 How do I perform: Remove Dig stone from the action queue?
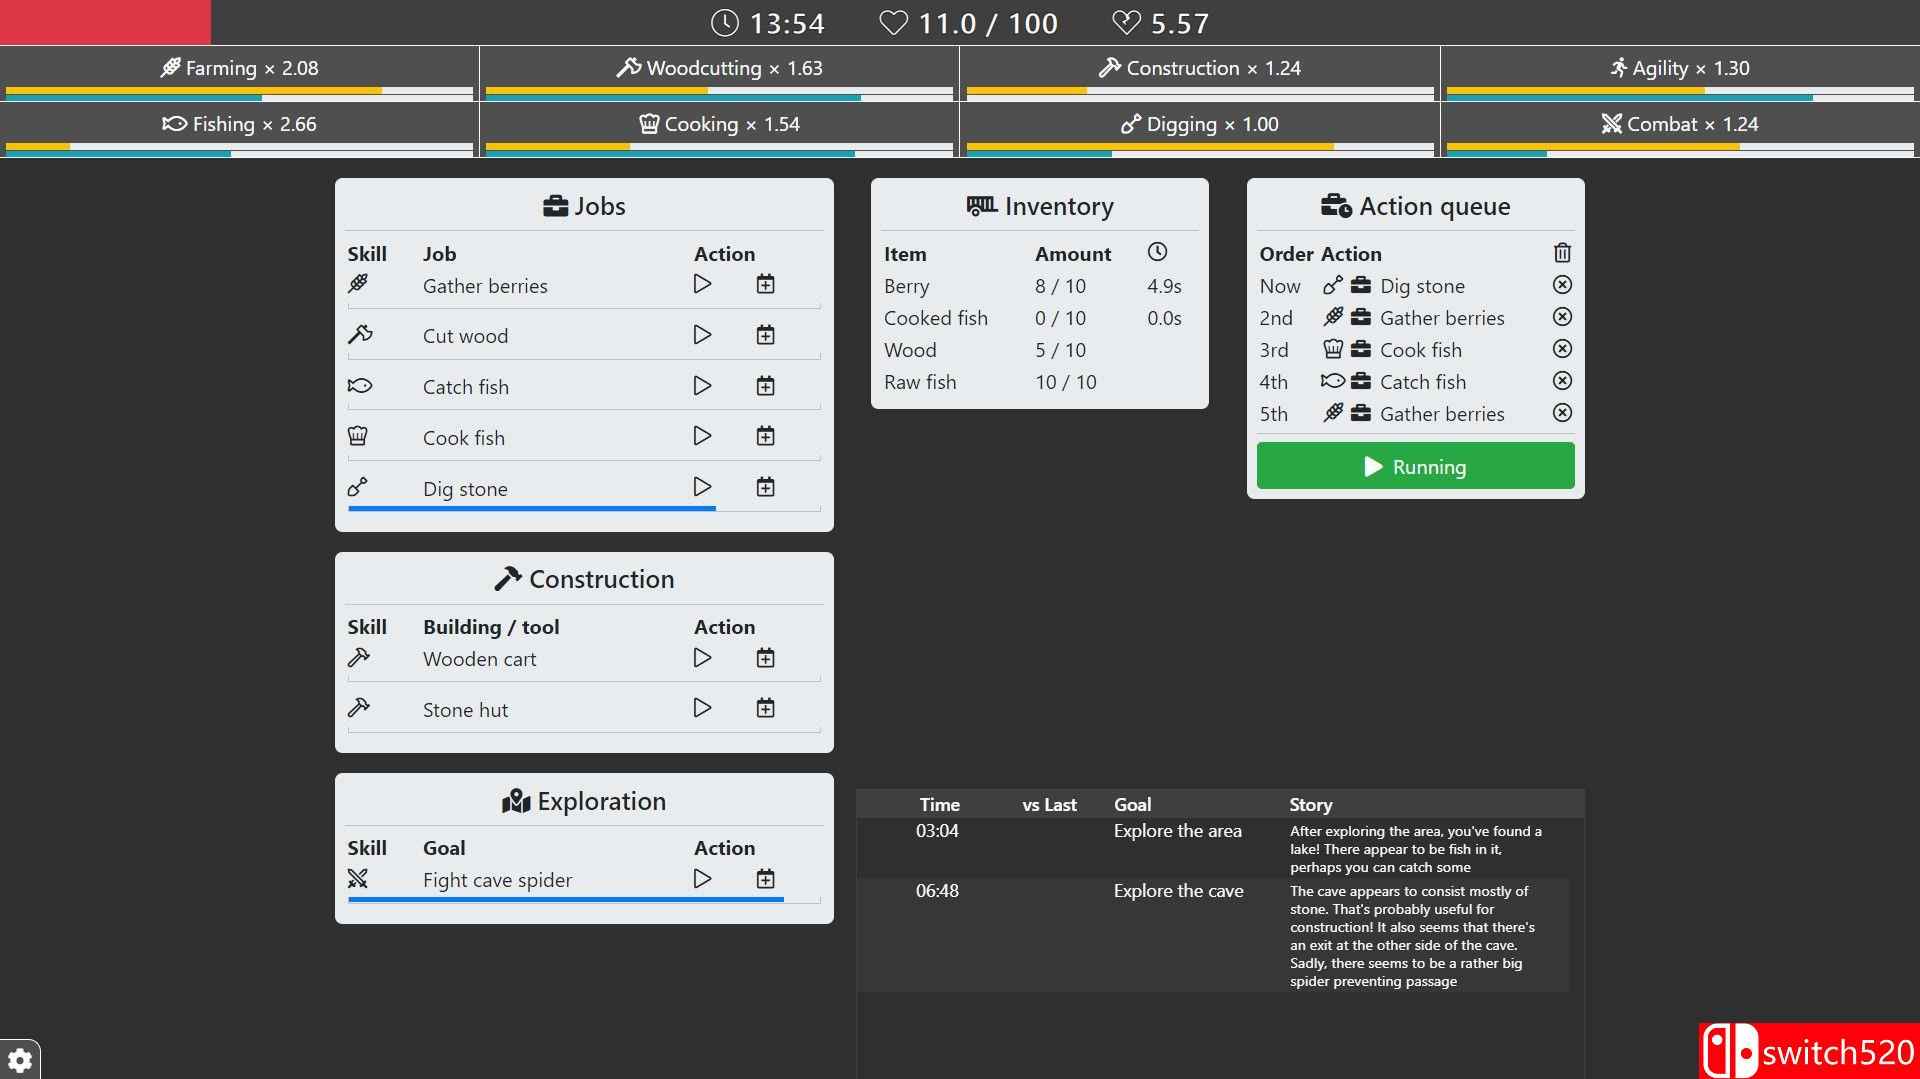[1562, 286]
